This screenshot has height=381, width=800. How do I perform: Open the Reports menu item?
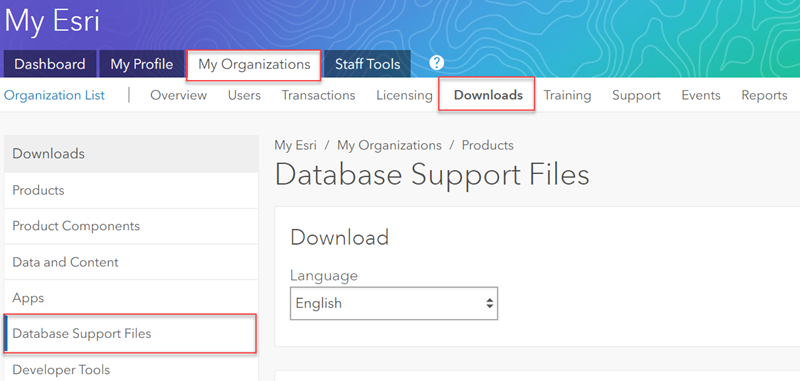764,95
